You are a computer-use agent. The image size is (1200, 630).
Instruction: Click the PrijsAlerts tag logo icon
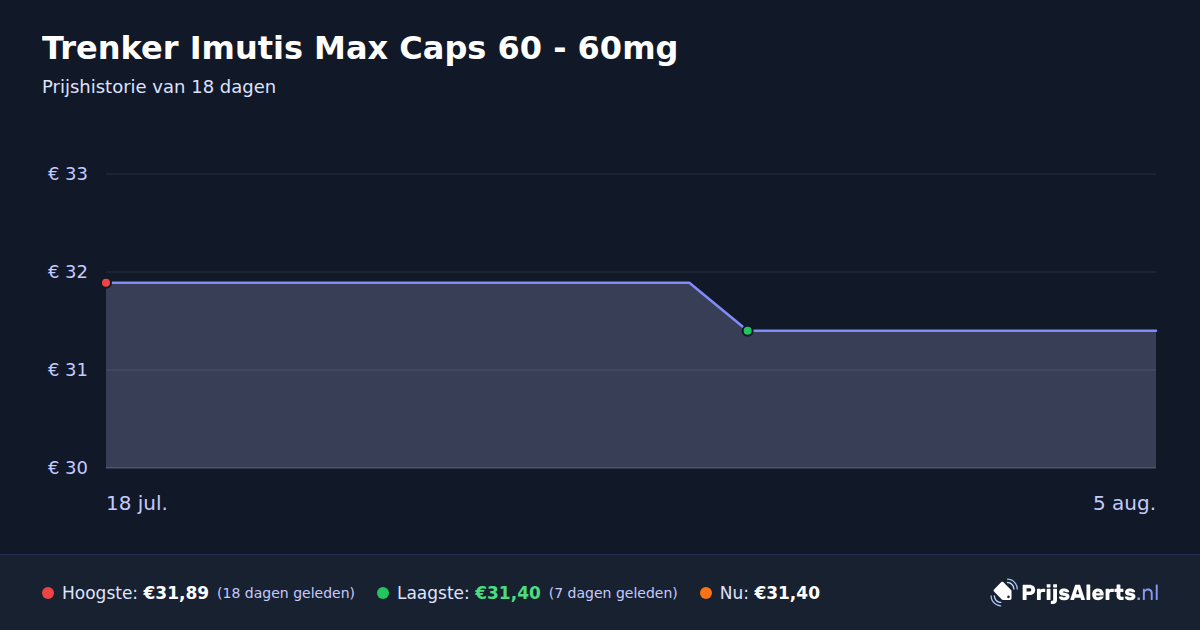1003,593
